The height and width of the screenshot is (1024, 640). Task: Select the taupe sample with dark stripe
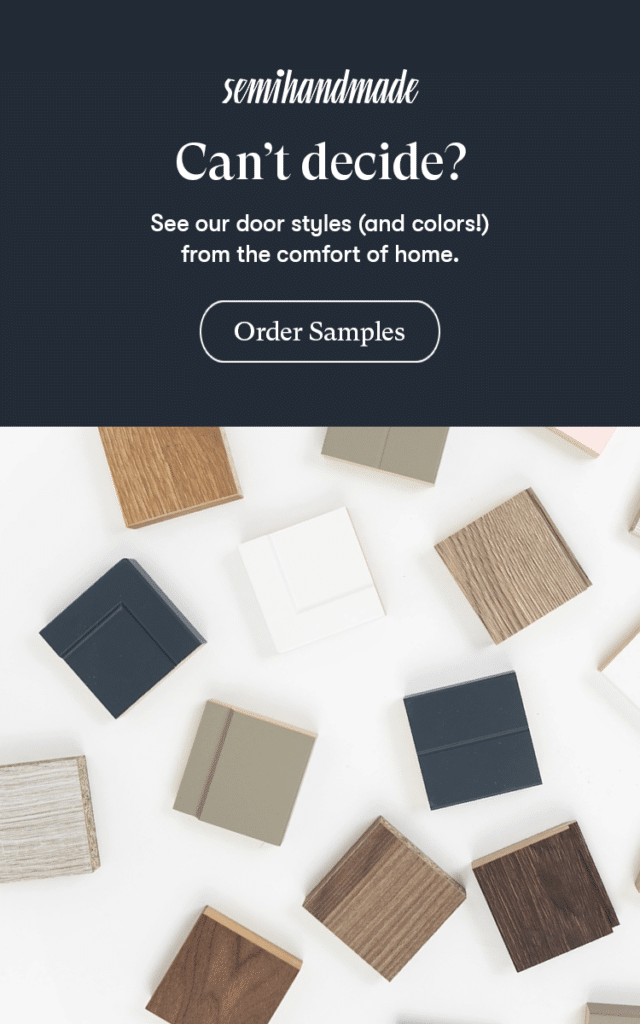pos(244,773)
